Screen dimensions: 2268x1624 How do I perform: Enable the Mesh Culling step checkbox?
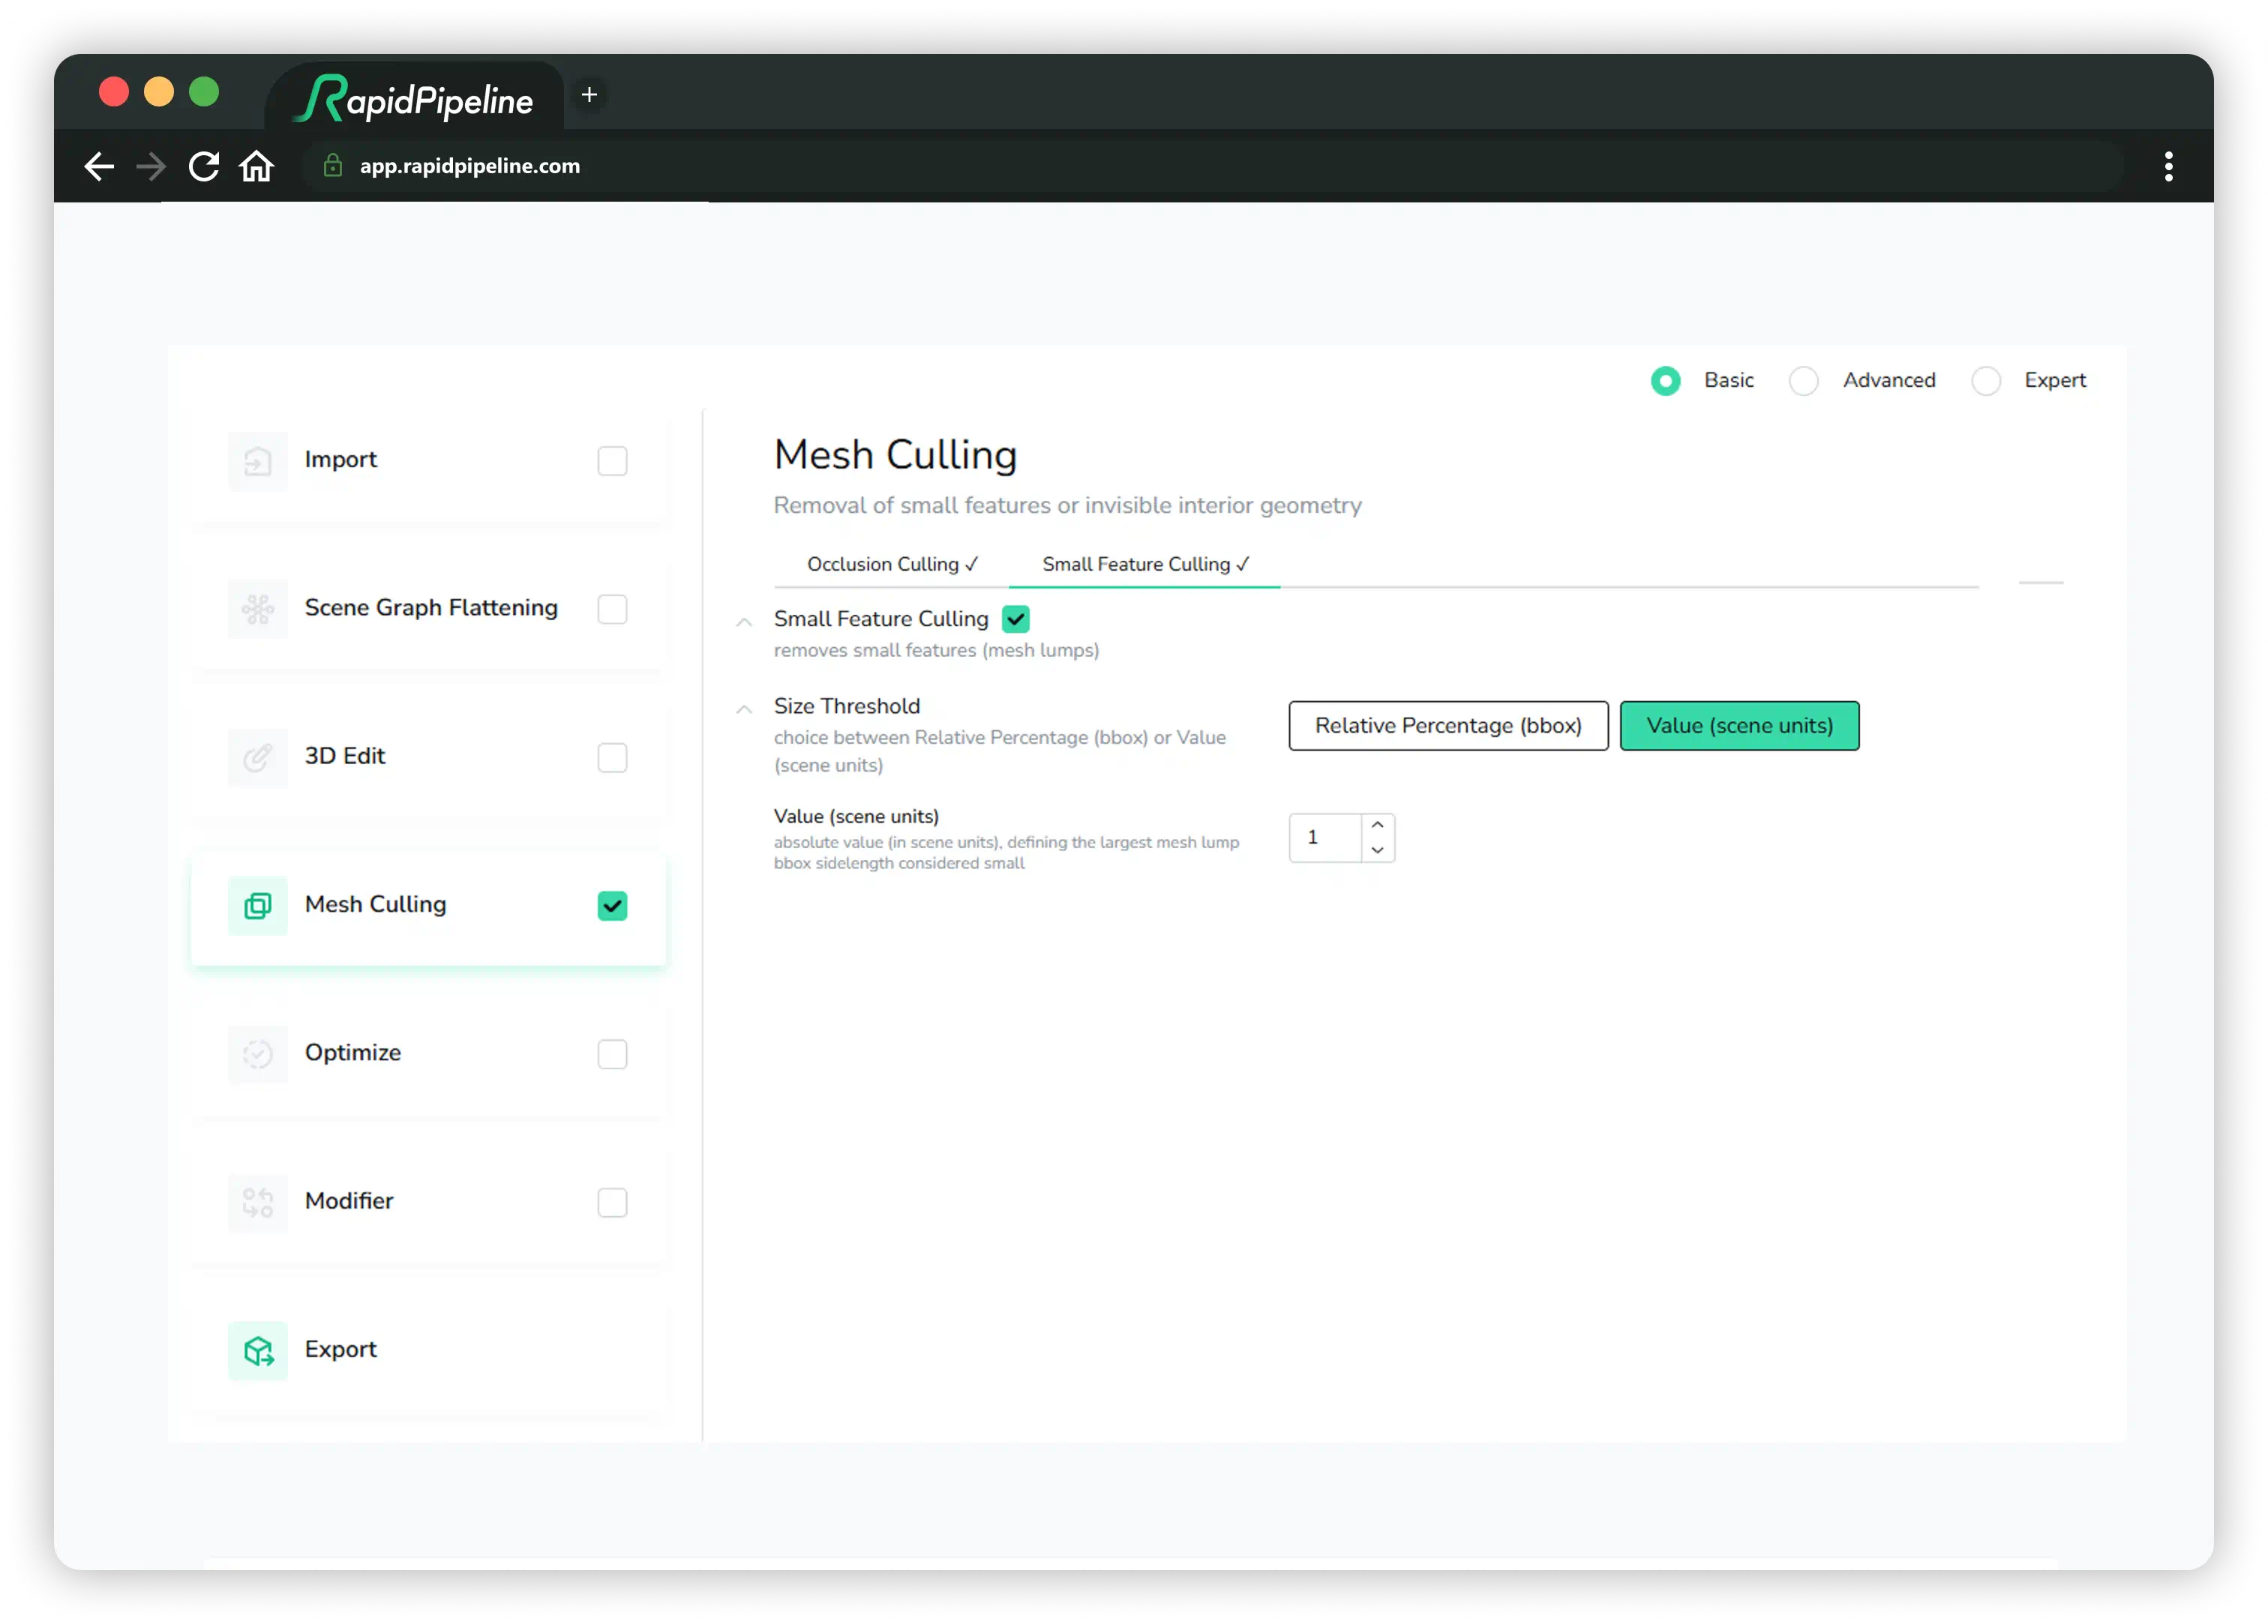click(612, 903)
